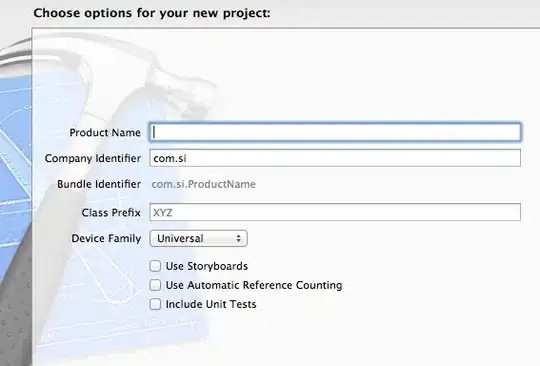540x366 pixels.
Task: Click the Product Name label
Action: coord(105,133)
